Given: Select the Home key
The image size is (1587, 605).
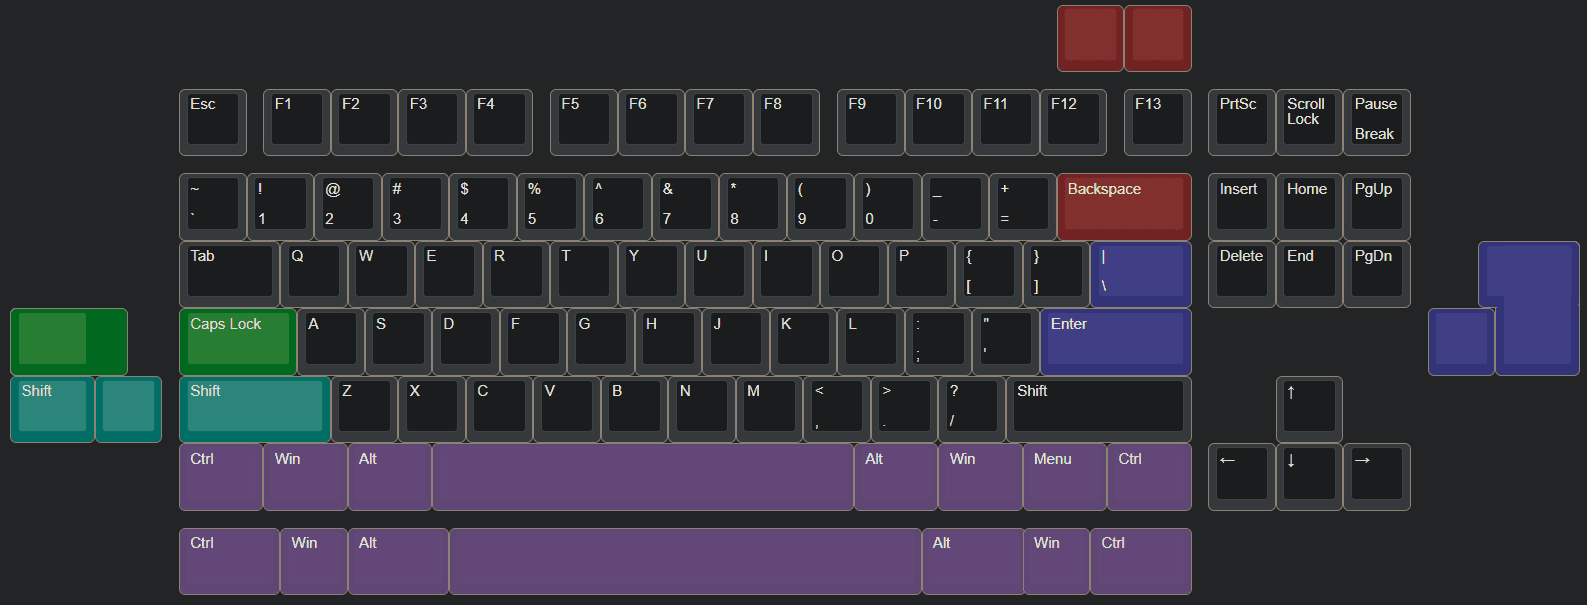Looking at the screenshot, I should coord(1309,205).
